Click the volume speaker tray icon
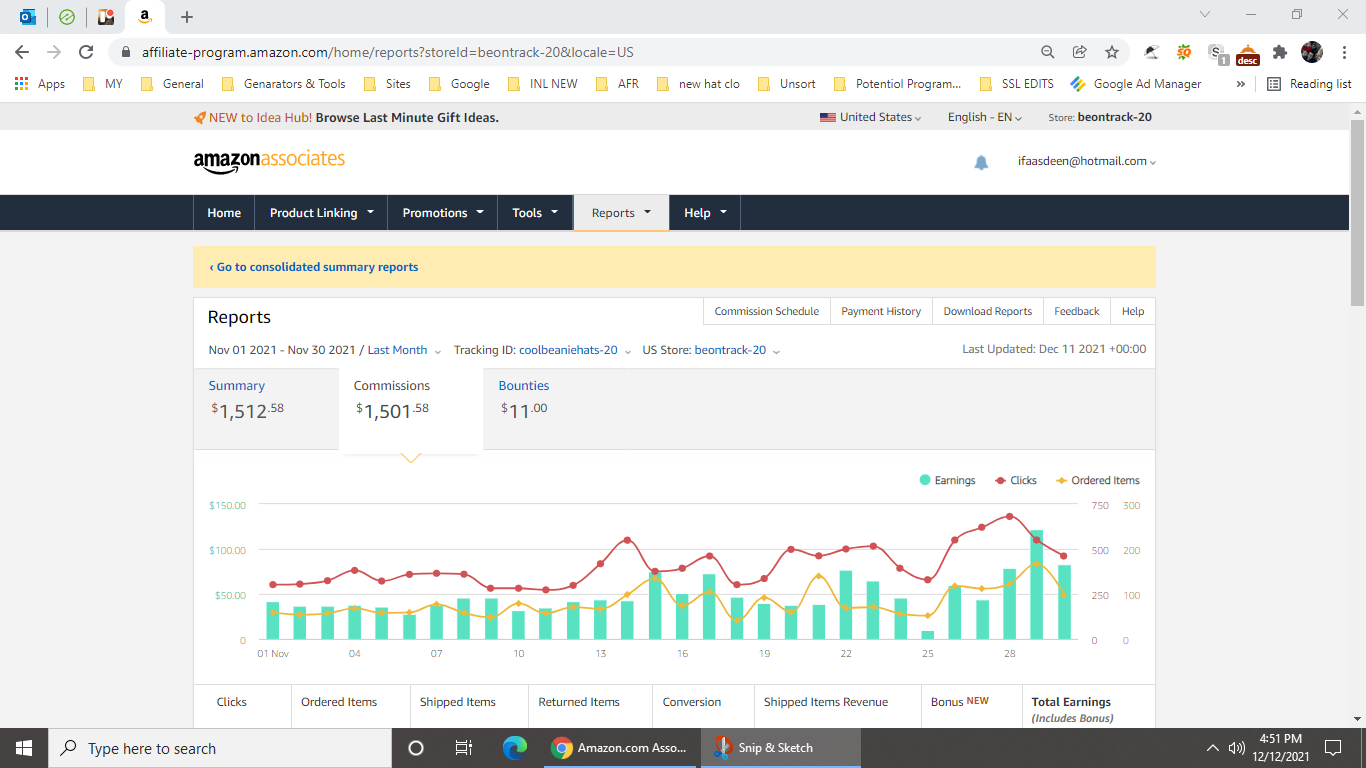The width and height of the screenshot is (1366, 768). pyautogui.click(x=1237, y=748)
